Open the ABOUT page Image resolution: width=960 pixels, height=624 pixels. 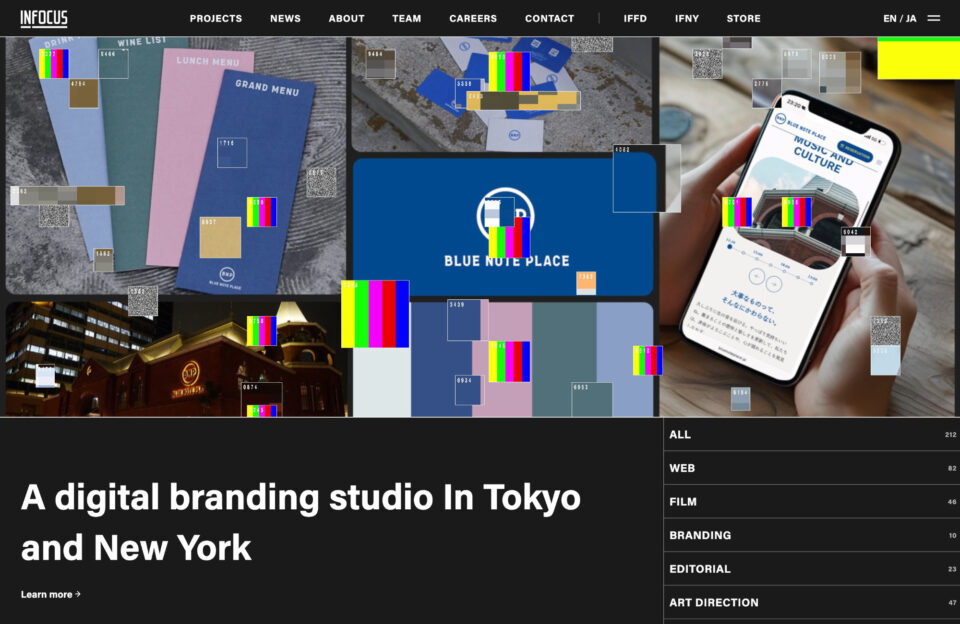click(346, 18)
